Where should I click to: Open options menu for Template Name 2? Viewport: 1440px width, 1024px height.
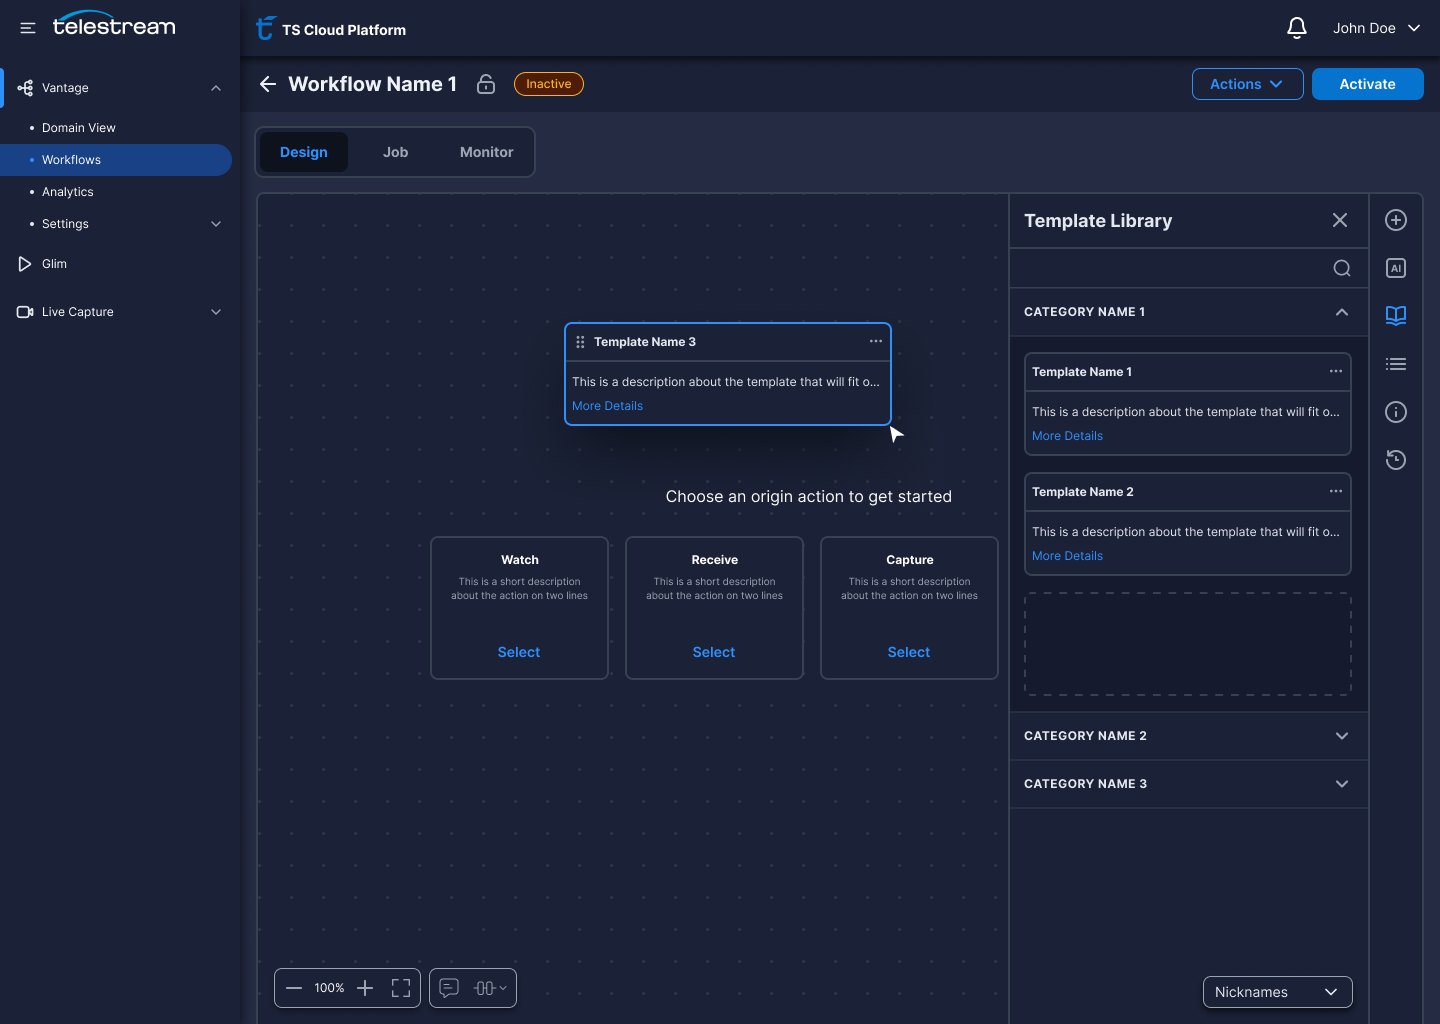1336,491
